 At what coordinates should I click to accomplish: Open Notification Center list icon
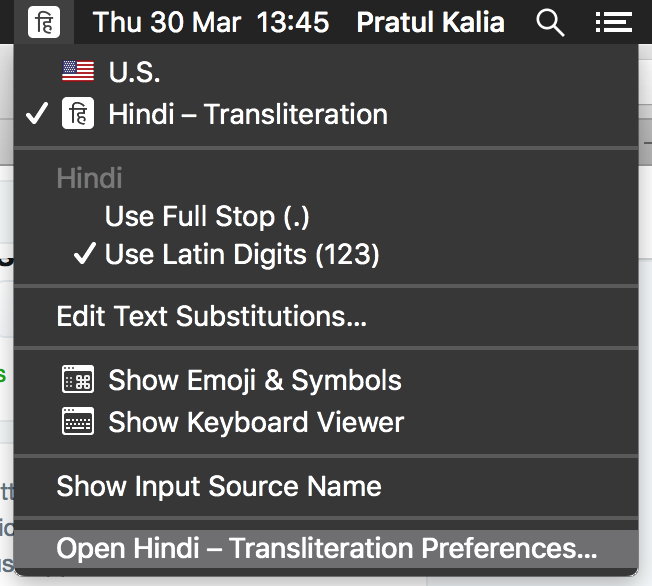611,21
